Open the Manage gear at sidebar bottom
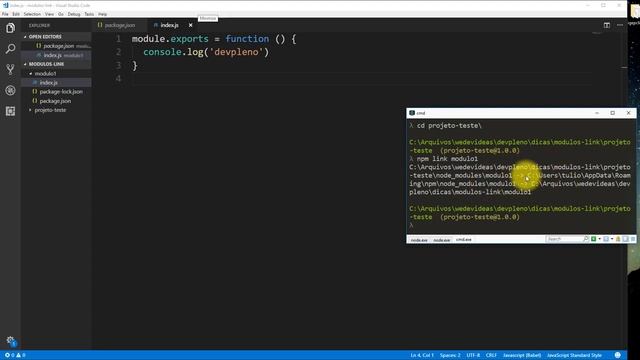 (x=10, y=341)
